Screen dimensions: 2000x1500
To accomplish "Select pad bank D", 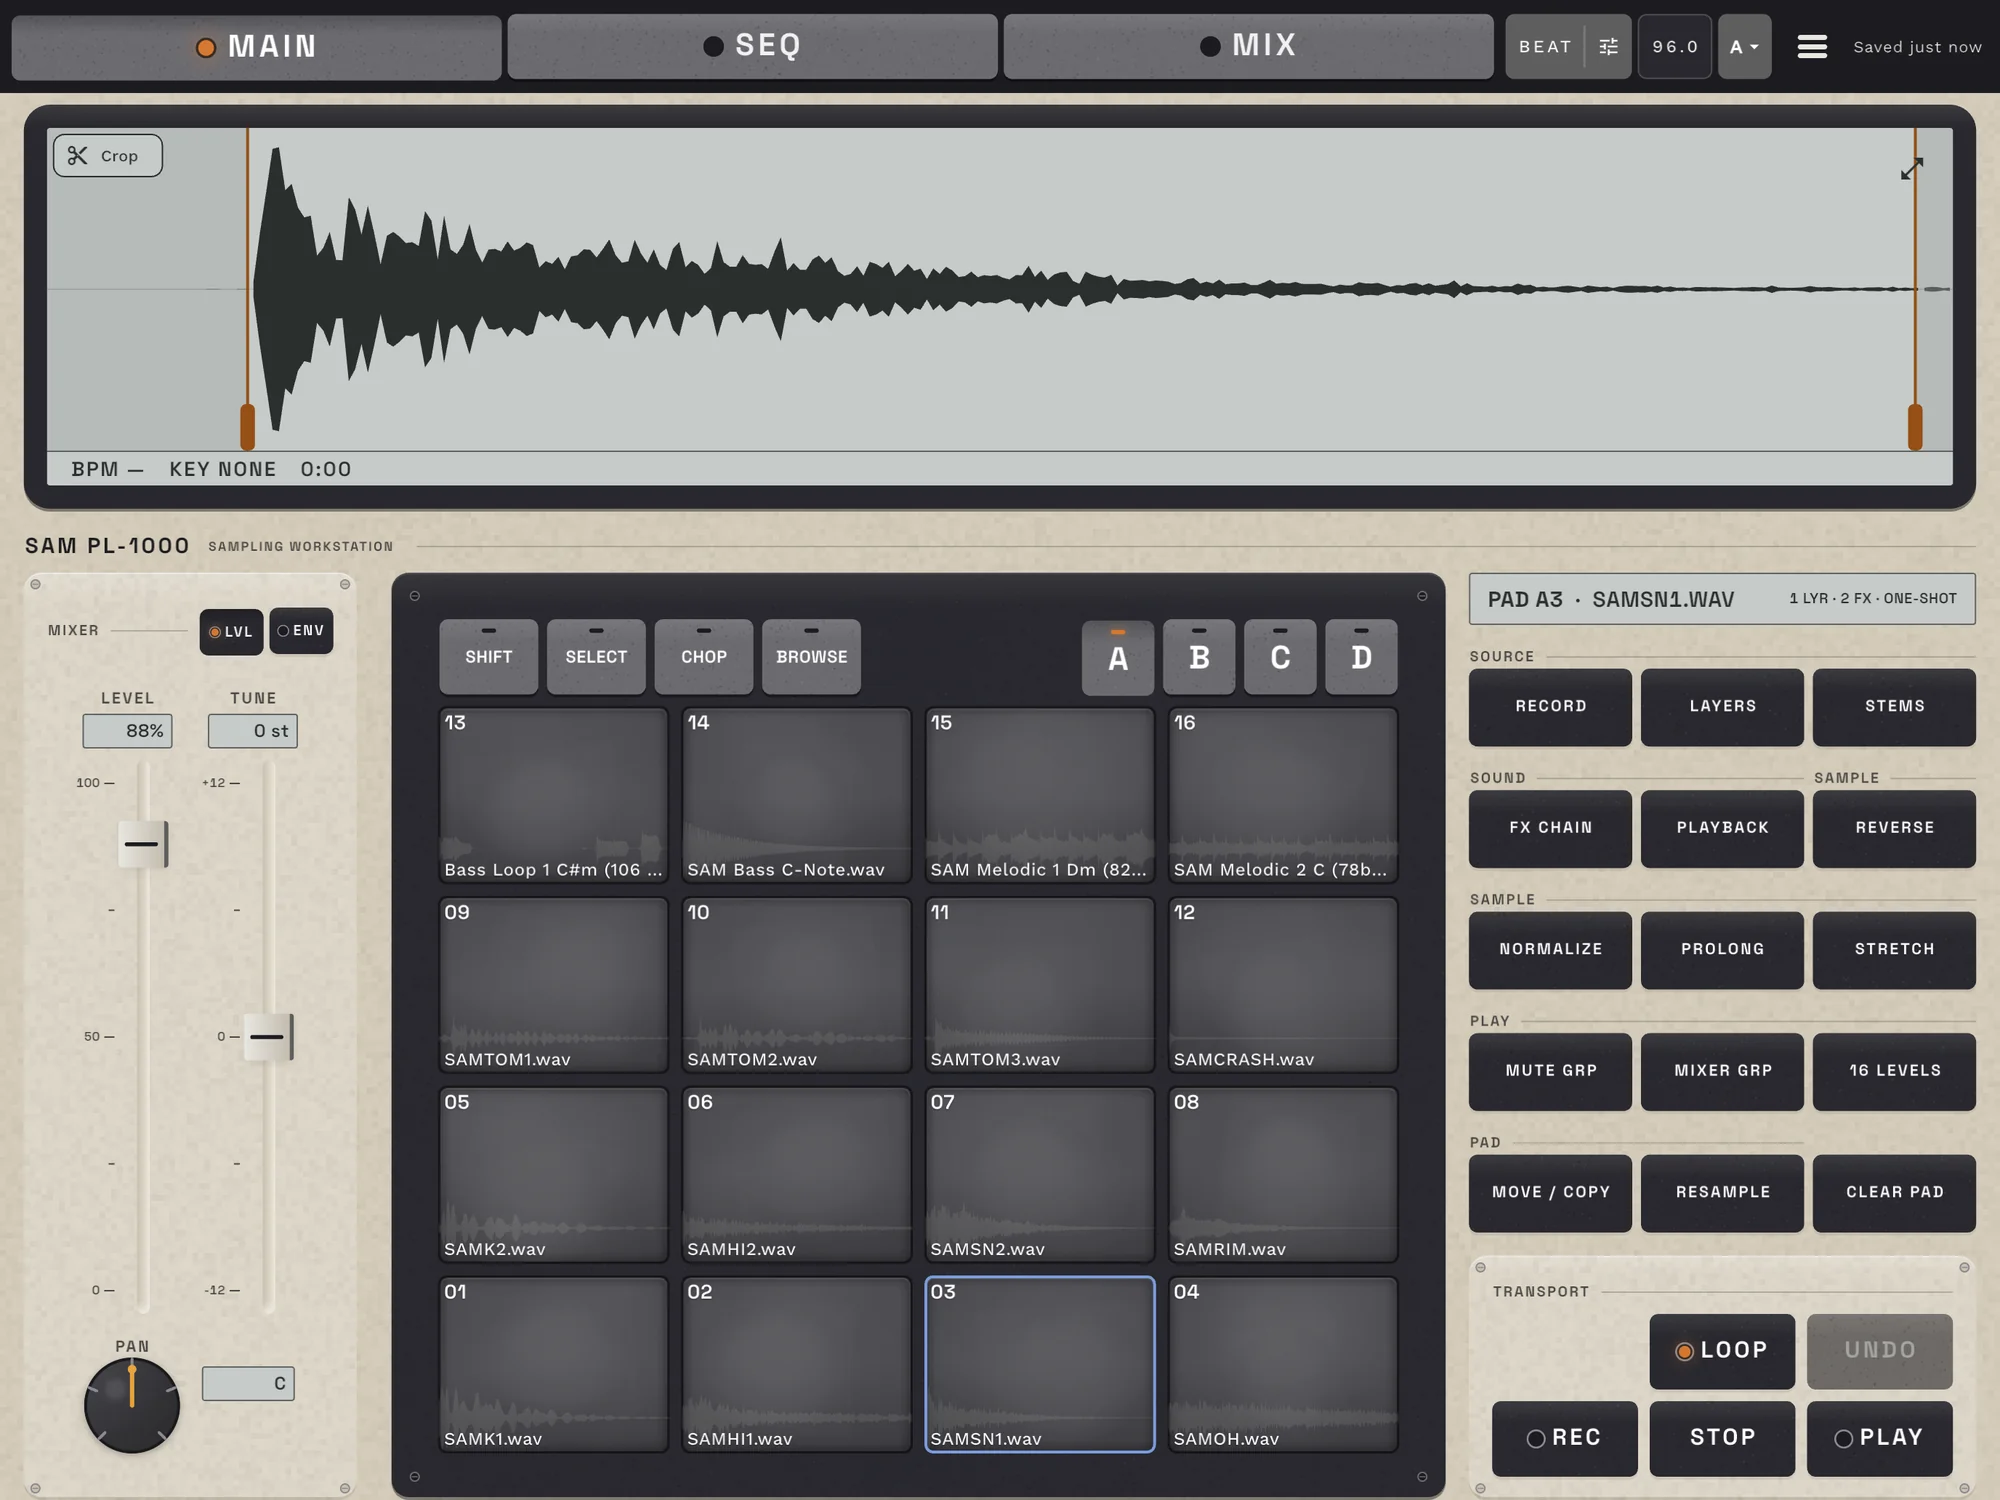I will click(1361, 657).
